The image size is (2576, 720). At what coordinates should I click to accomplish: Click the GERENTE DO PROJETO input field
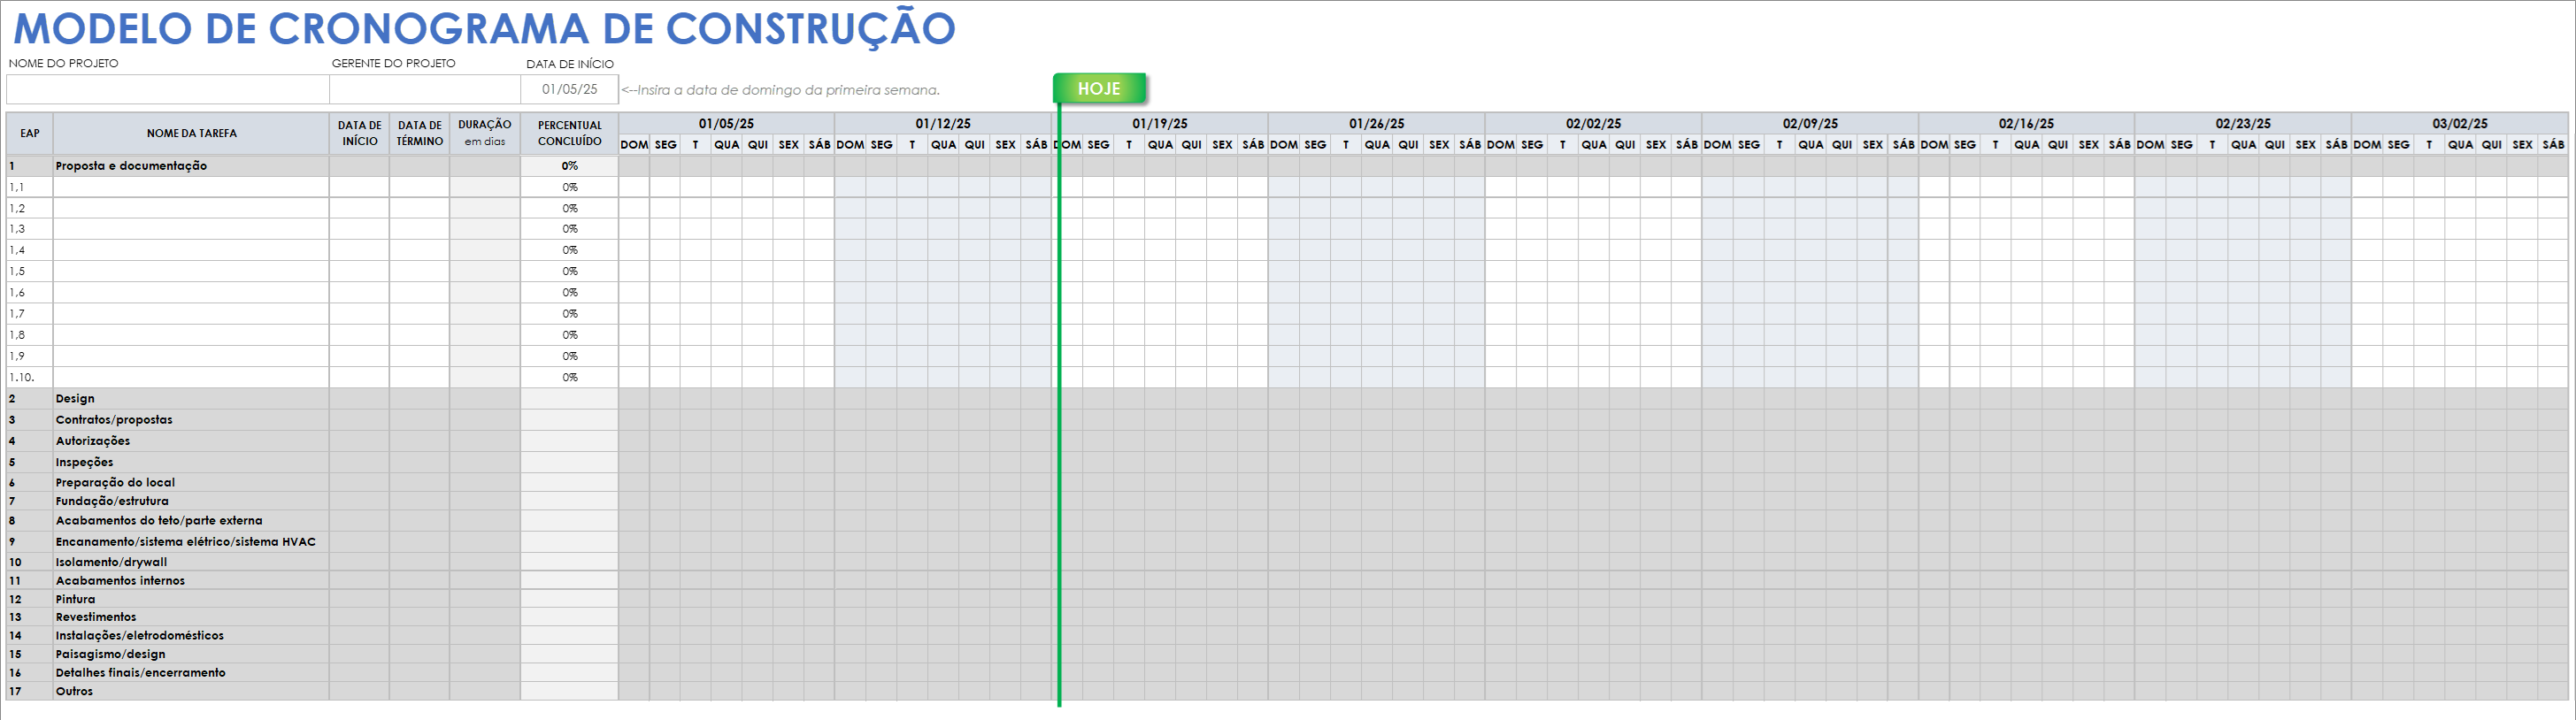tap(425, 89)
